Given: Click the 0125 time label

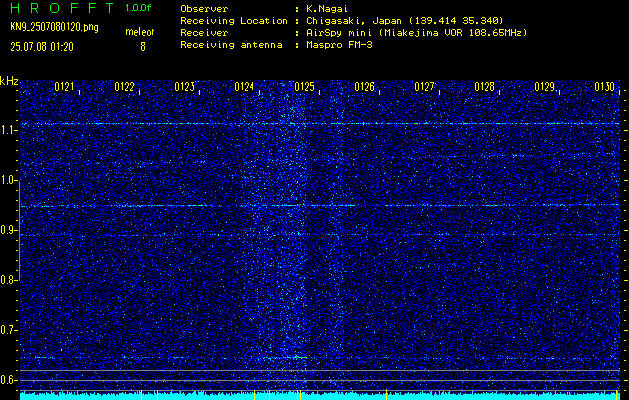Looking at the screenshot, I should coord(304,87).
